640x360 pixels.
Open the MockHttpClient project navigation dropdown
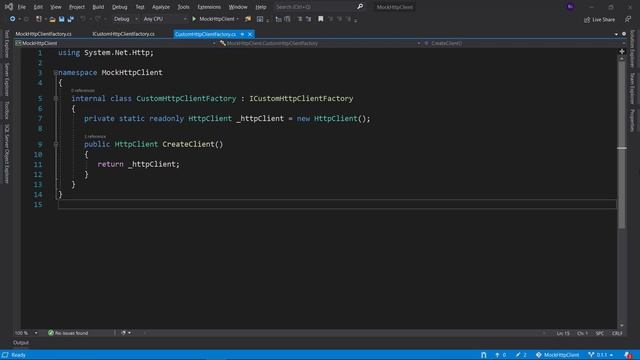tap(115, 43)
